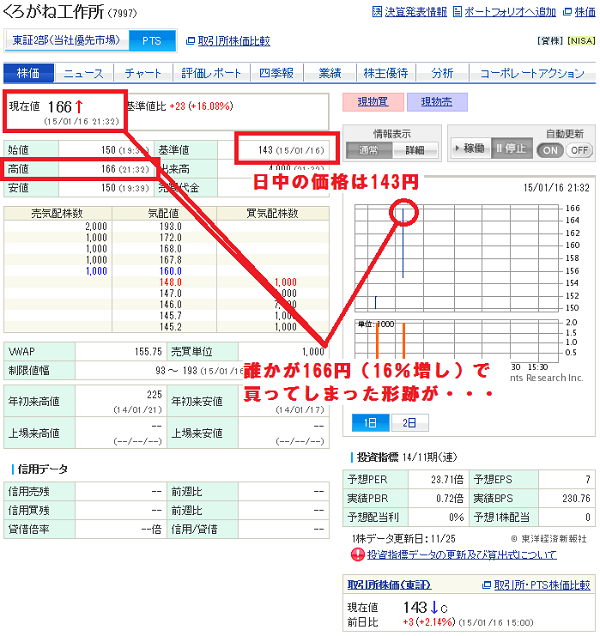Click 現物買 buy button

click(x=373, y=102)
